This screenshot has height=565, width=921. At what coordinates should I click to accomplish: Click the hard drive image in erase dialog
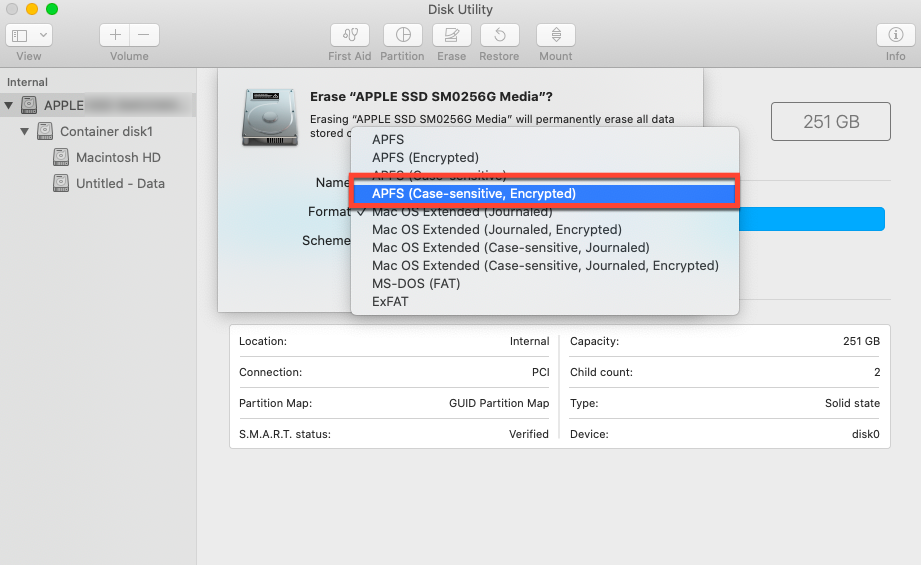pos(270,117)
